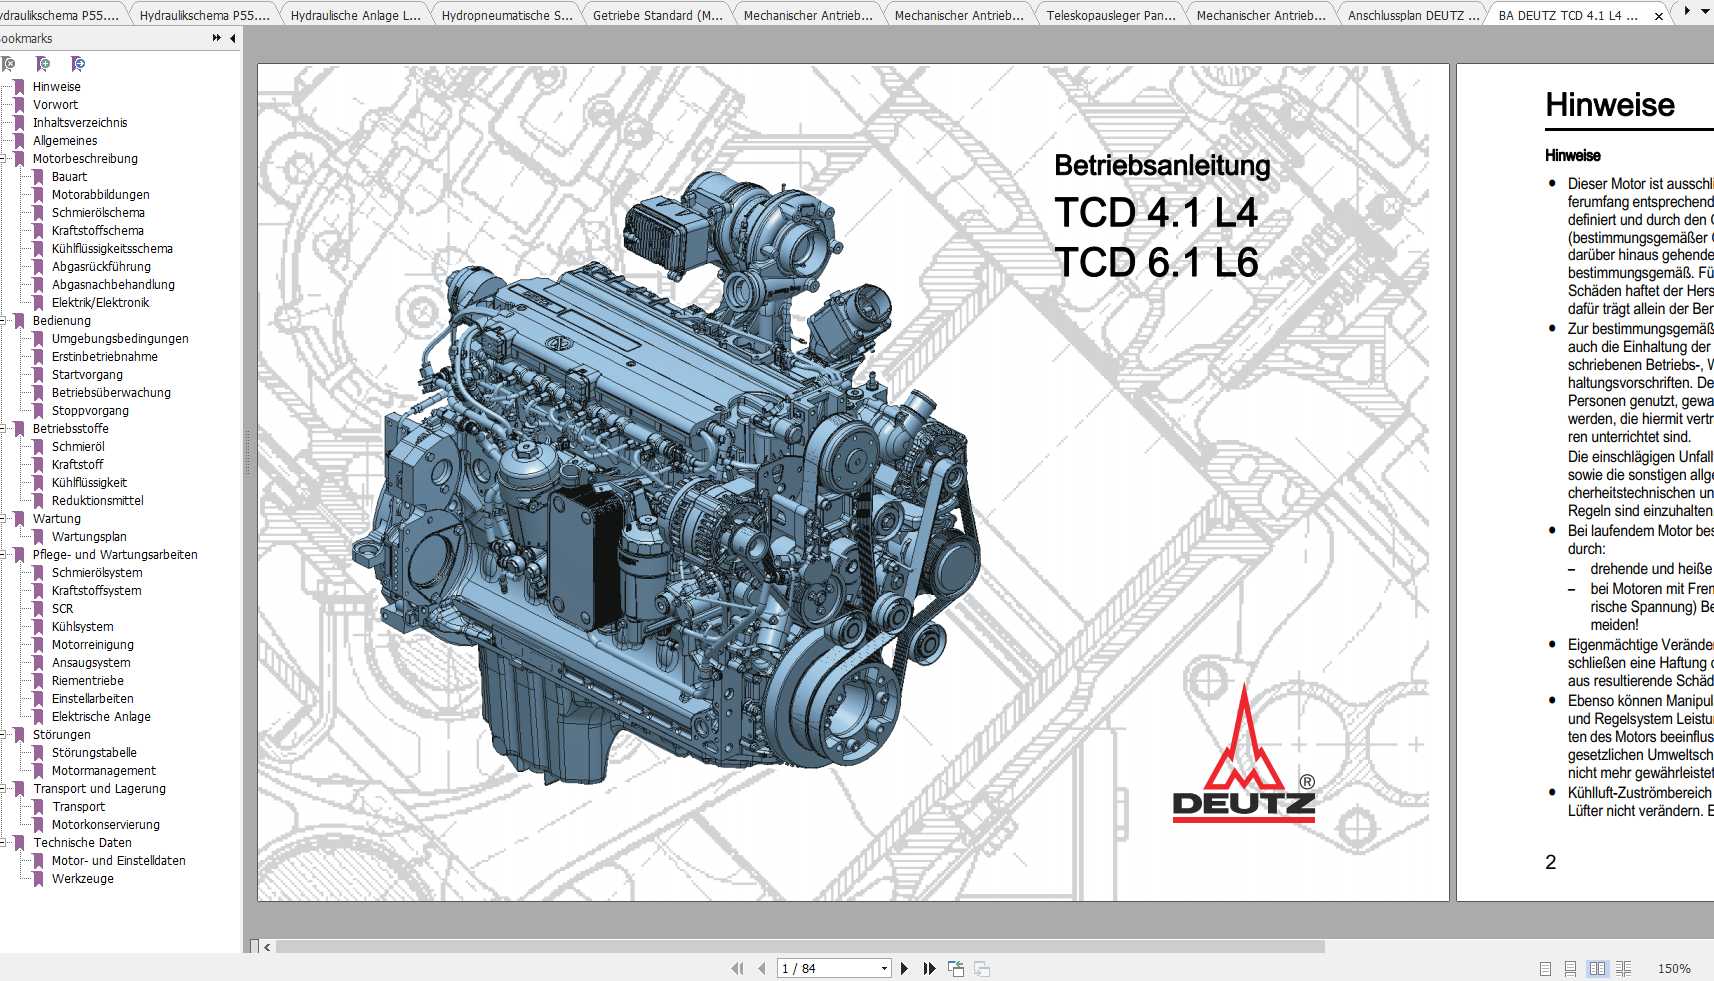Open Kühlflüssigkeitsschema bookmark
Screen dimensions: 1714x981
[x=112, y=248]
